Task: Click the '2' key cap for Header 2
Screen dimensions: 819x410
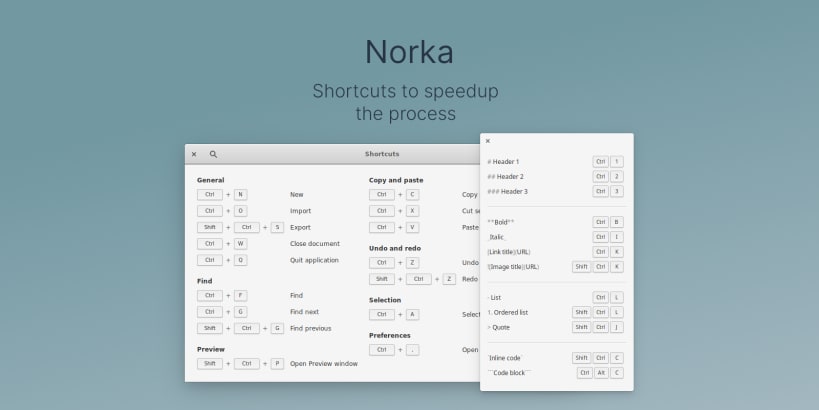Action: (617, 177)
